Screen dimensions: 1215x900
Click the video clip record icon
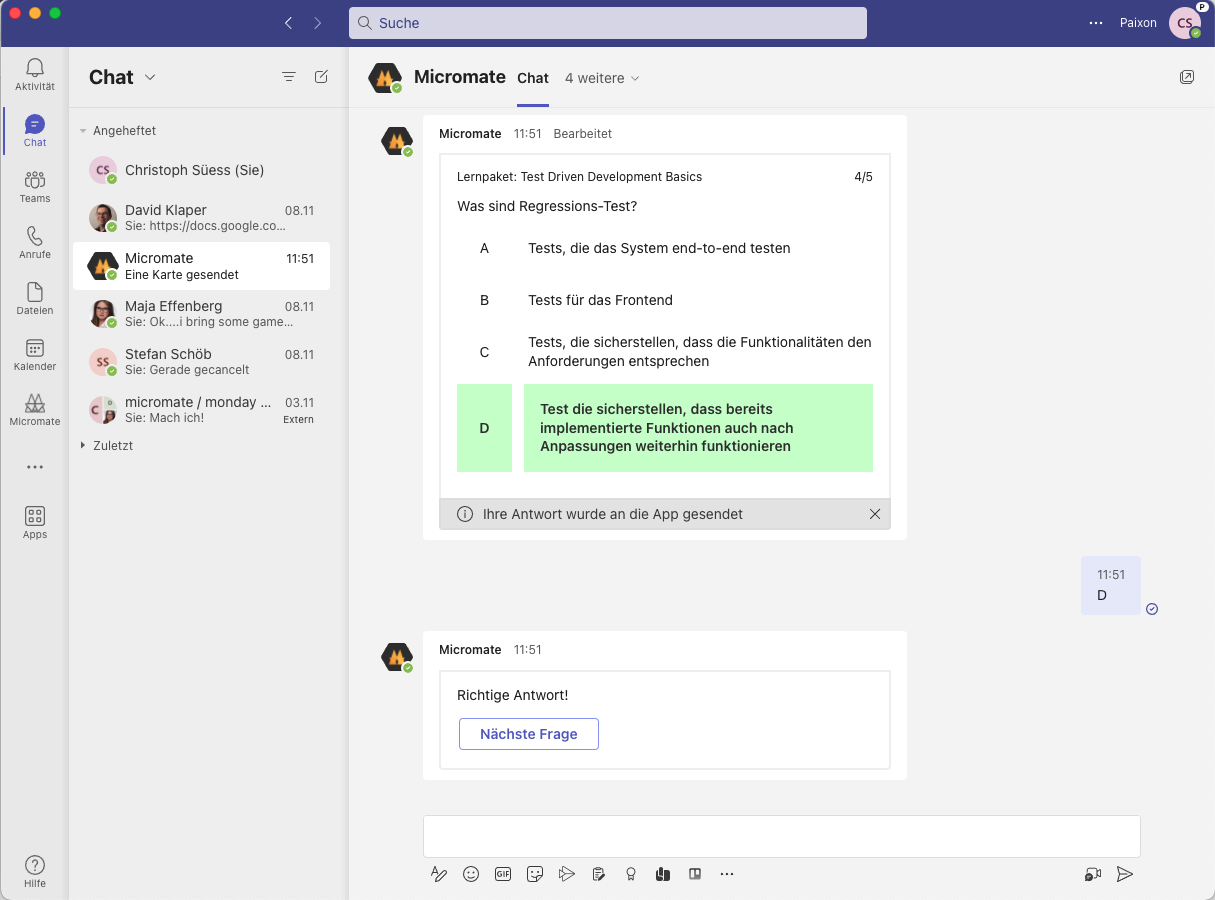point(1093,874)
